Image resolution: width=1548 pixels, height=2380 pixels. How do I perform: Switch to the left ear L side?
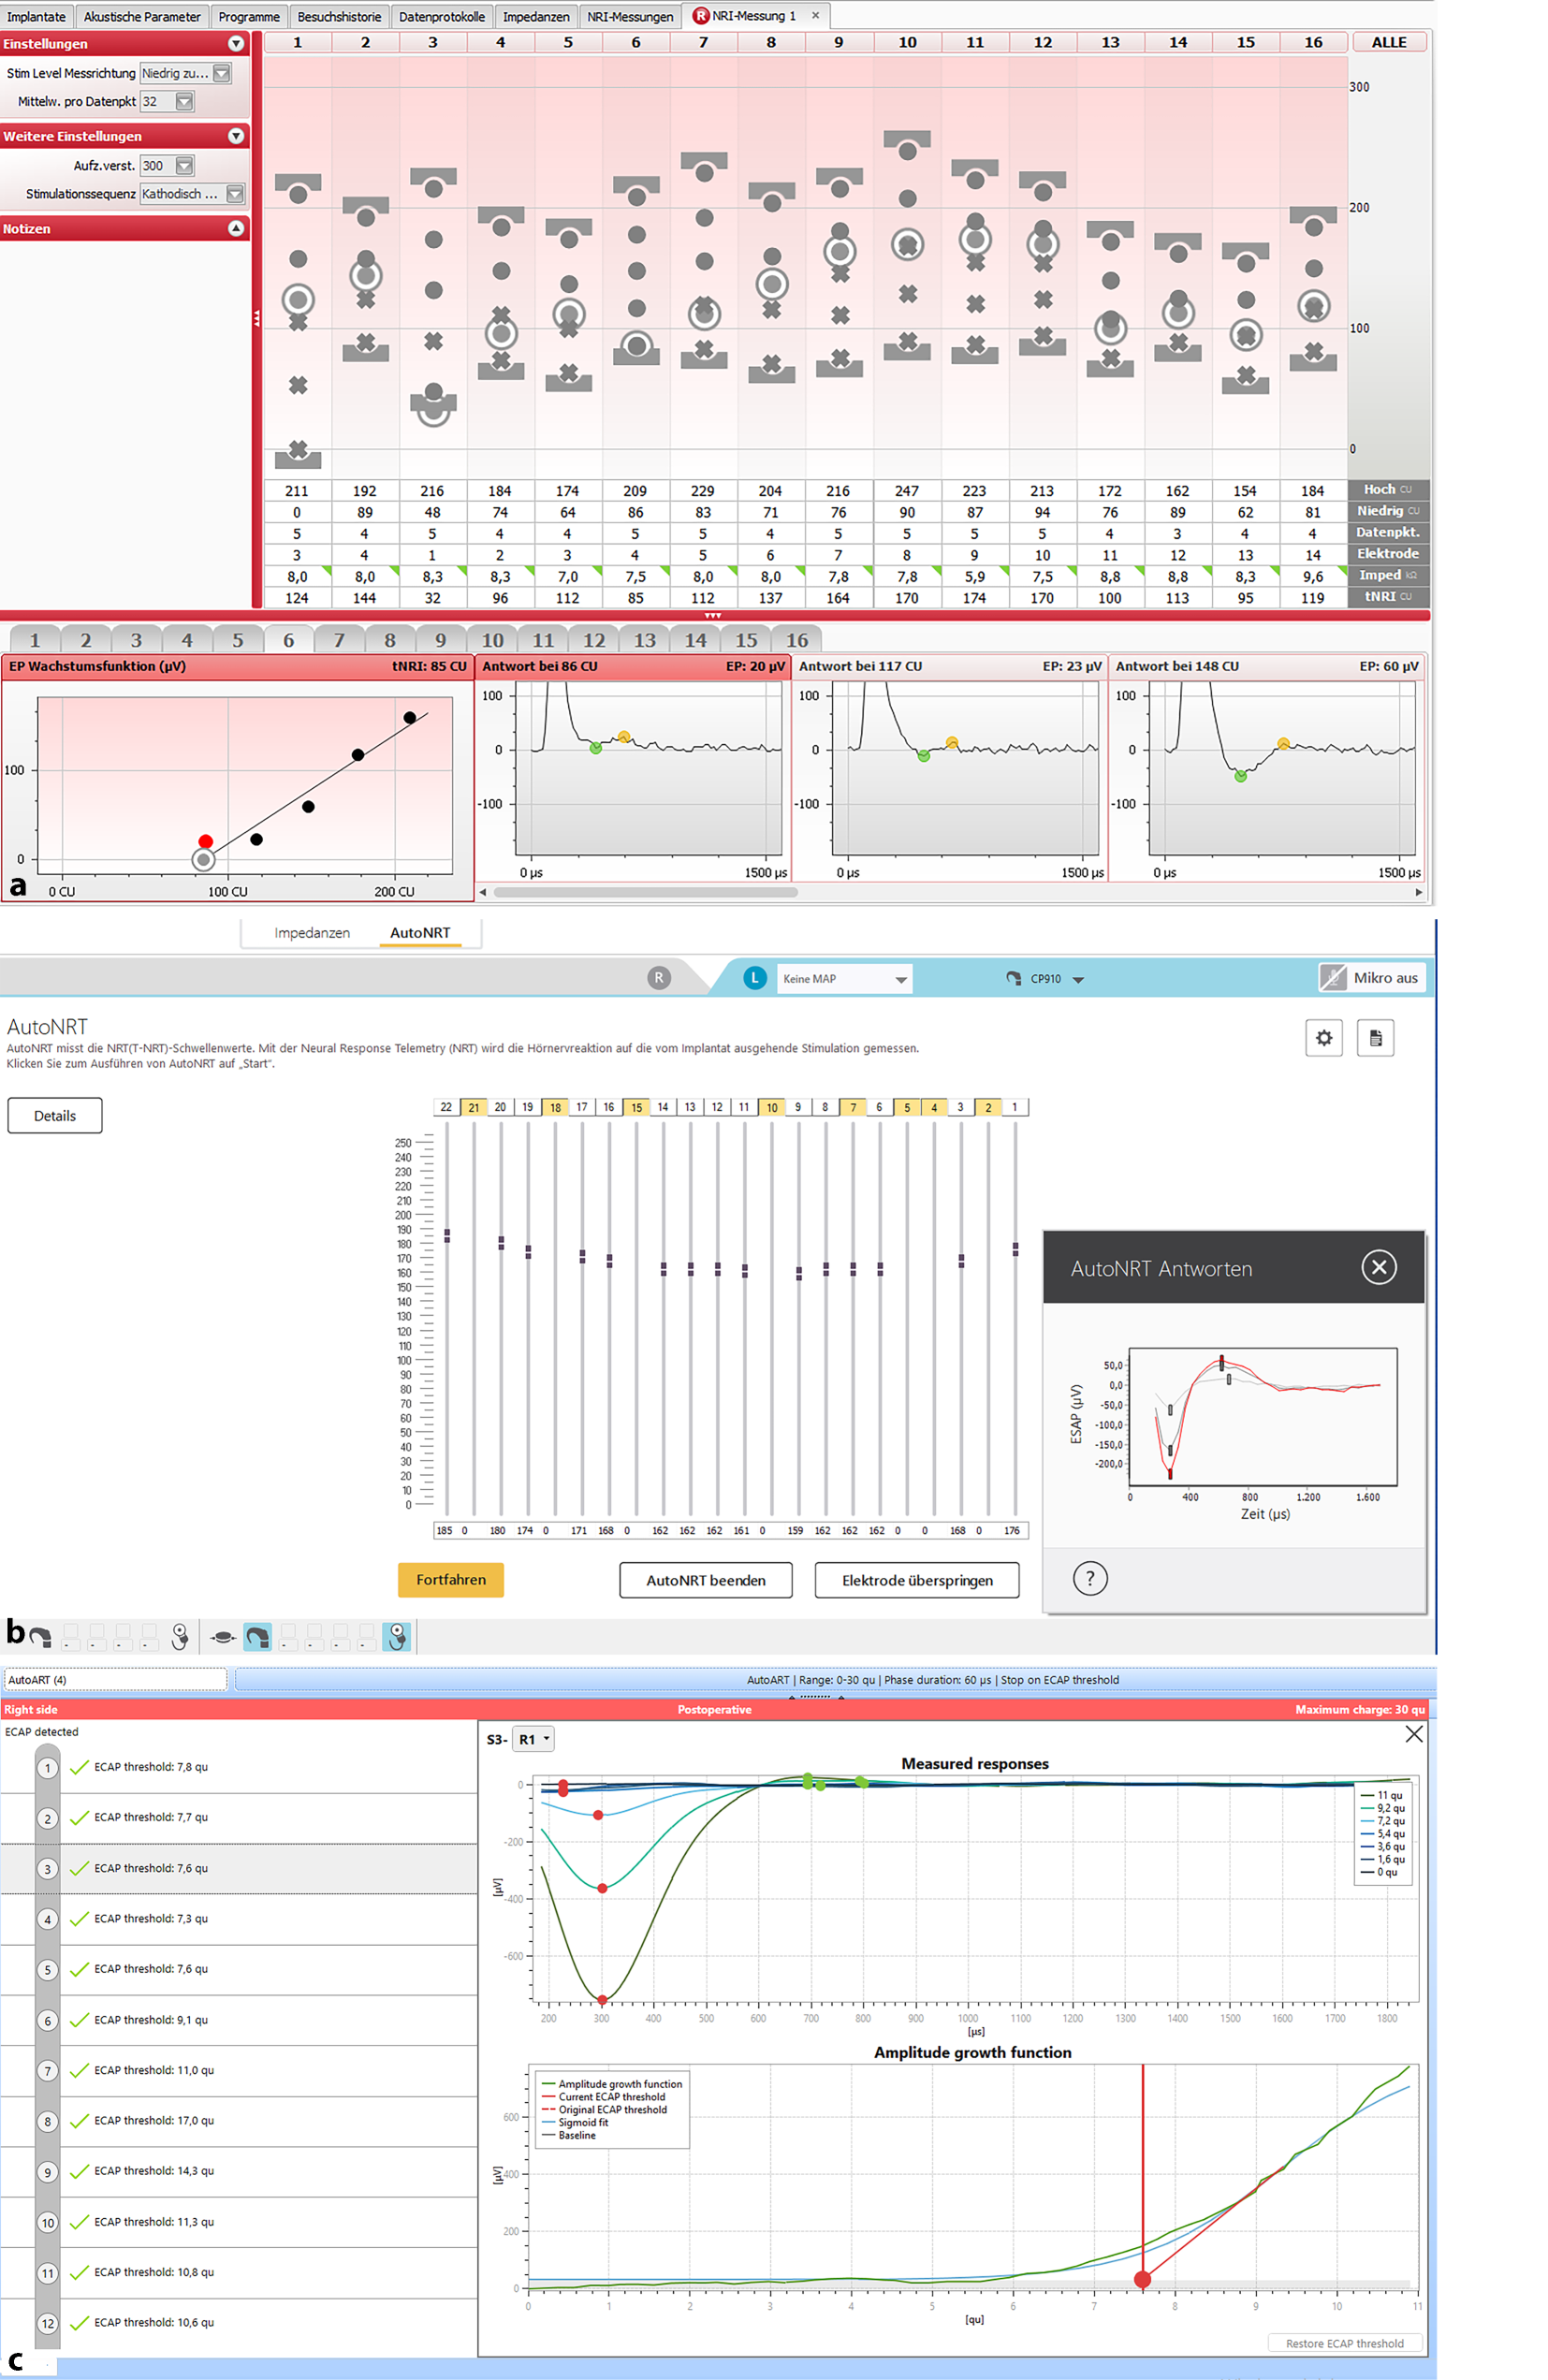(755, 978)
